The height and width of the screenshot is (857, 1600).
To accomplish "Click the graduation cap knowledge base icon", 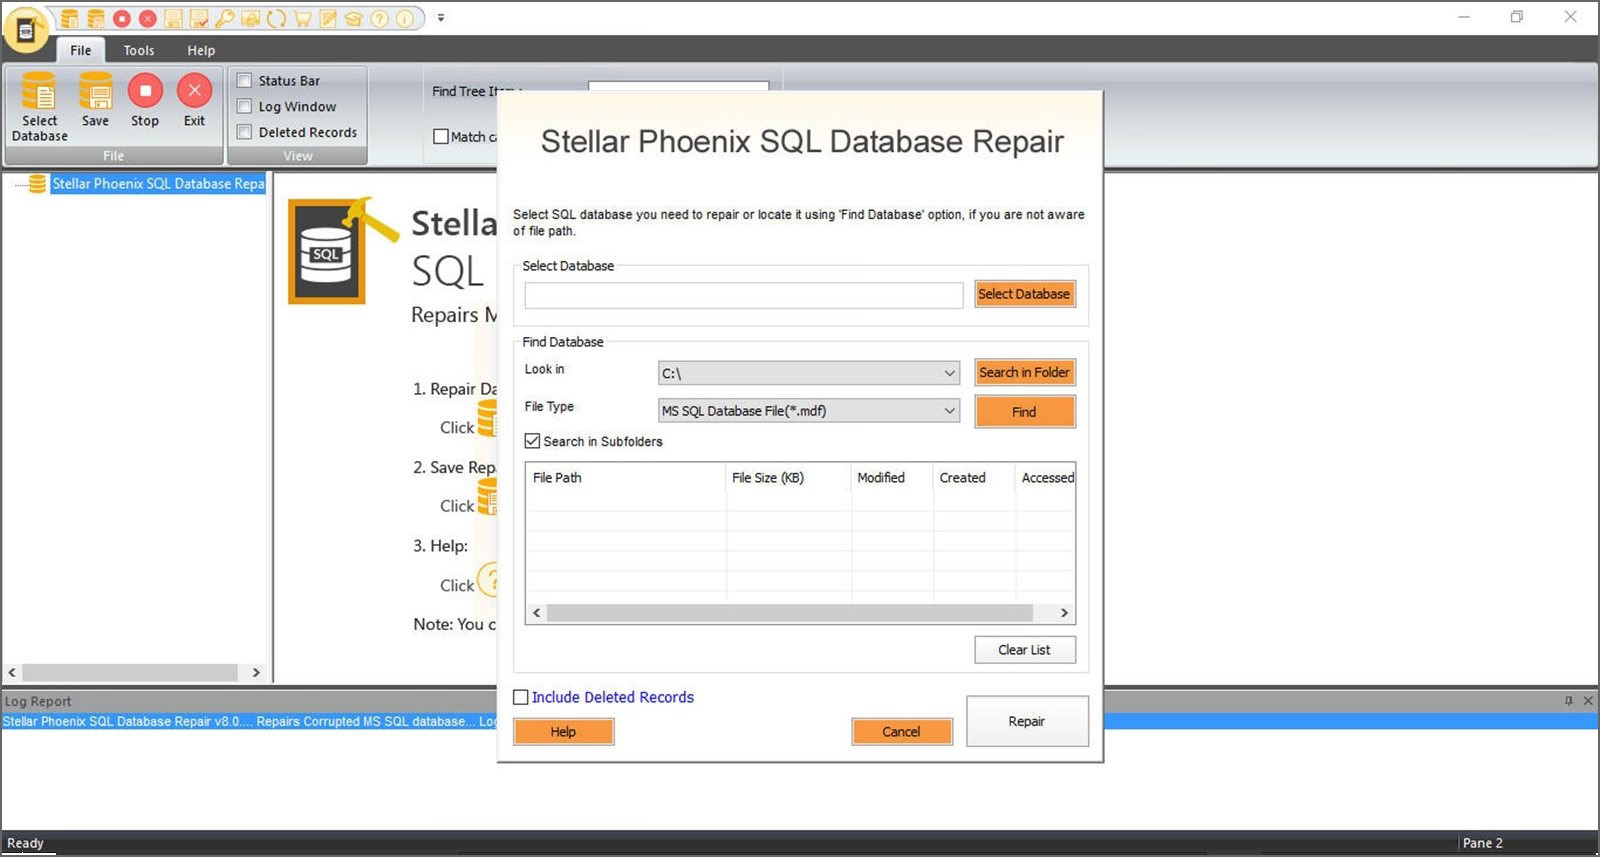I will pos(354,18).
